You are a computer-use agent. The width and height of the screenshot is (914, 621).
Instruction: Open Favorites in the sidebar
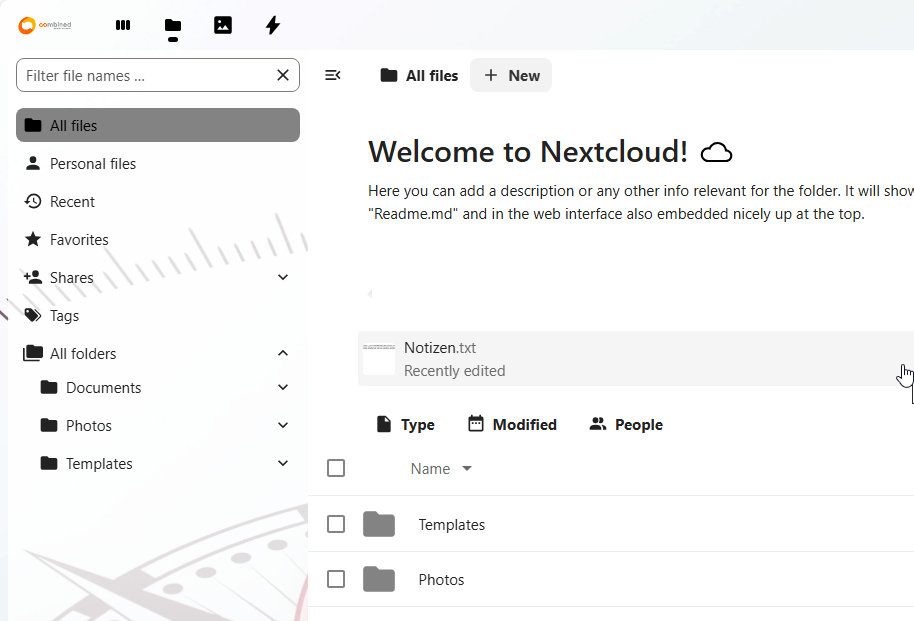point(79,239)
